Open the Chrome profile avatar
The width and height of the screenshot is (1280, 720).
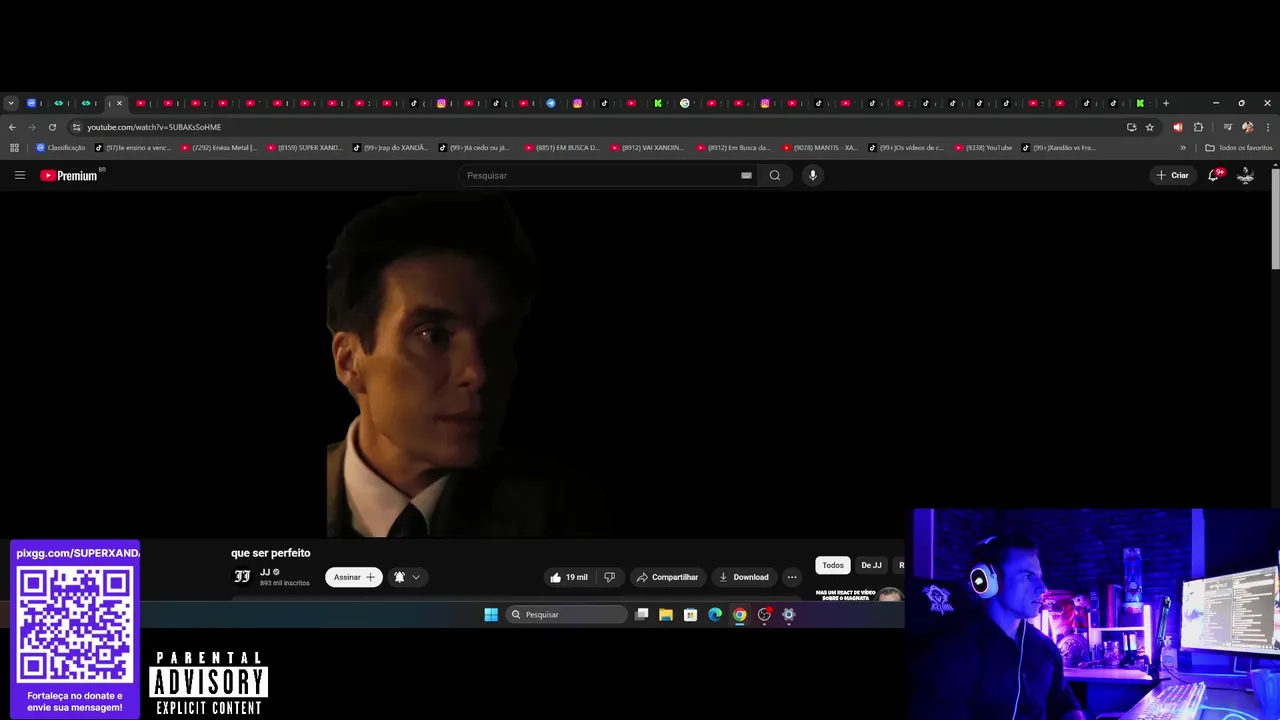pyautogui.click(x=1247, y=127)
